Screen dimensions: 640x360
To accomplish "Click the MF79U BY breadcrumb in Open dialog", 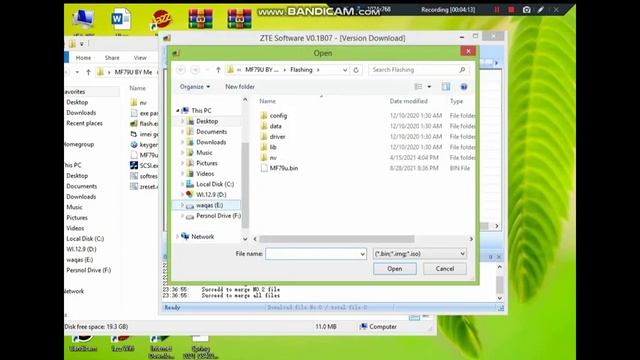I will [x=262, y=70].
